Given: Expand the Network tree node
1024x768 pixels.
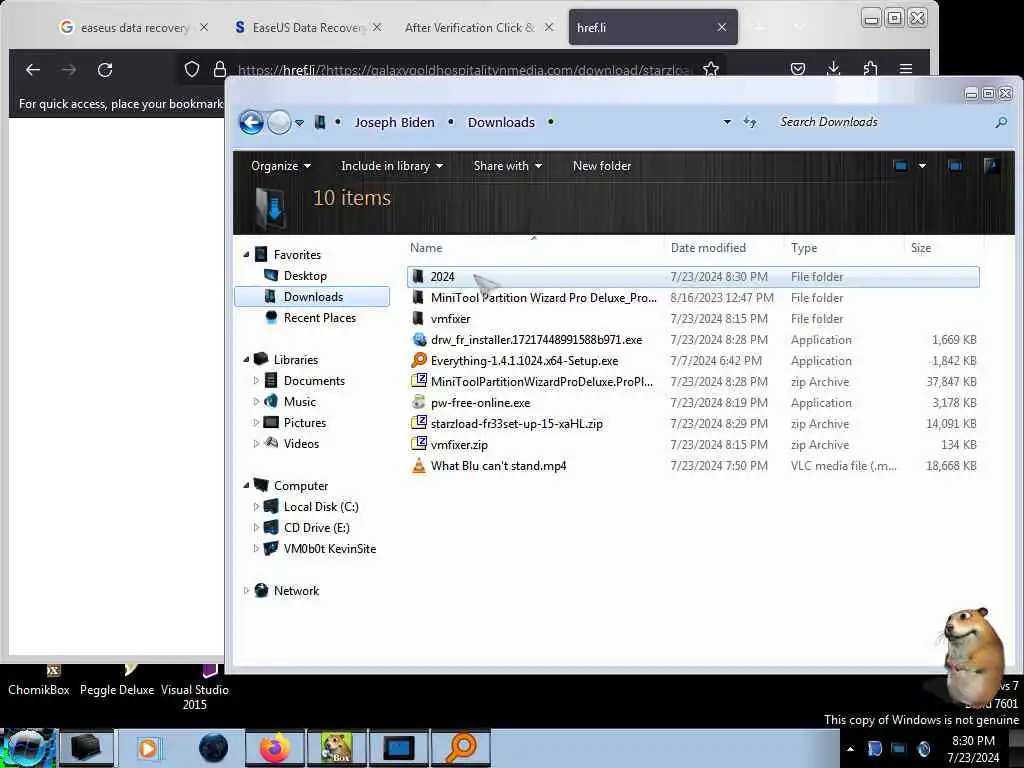Looking at the screenshot, I should coord(246,590).
